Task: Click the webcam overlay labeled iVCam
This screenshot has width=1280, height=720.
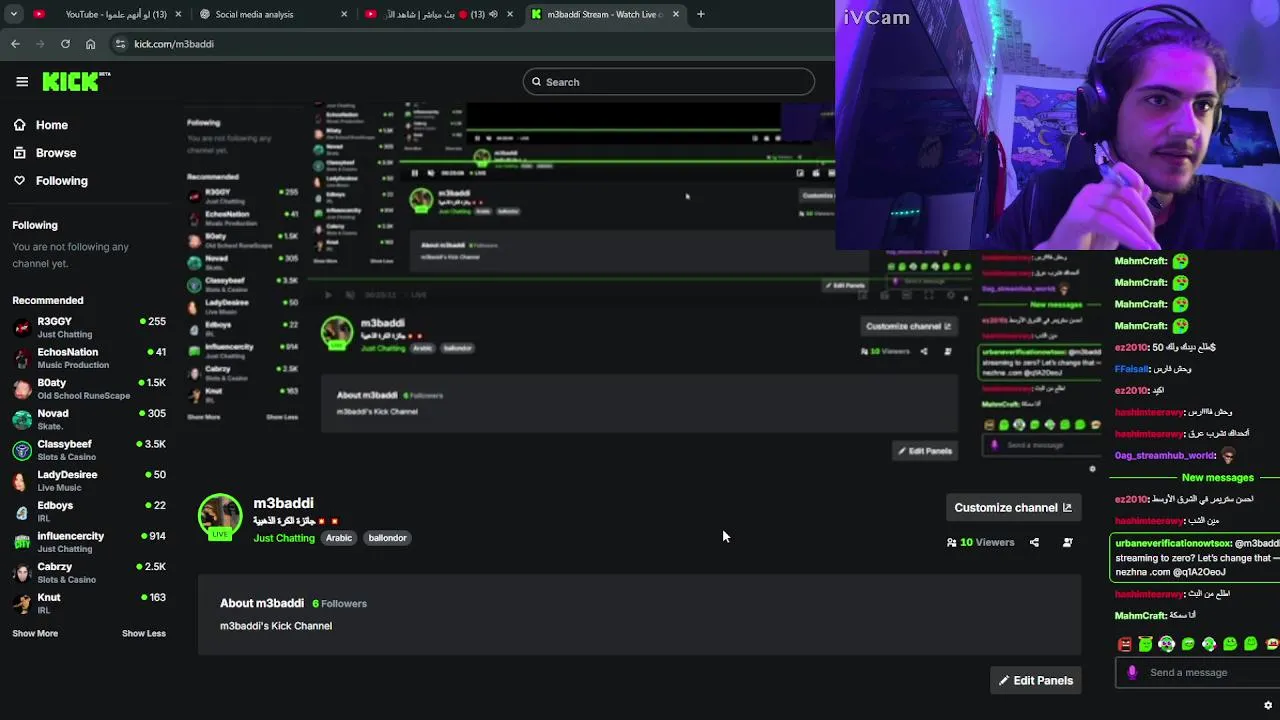Action: 1058,125
